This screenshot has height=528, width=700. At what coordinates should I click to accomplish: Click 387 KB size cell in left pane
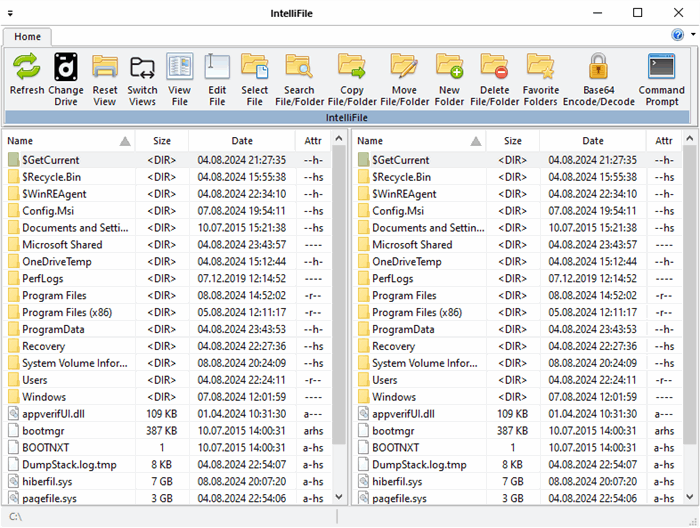[x=162, y=431]
